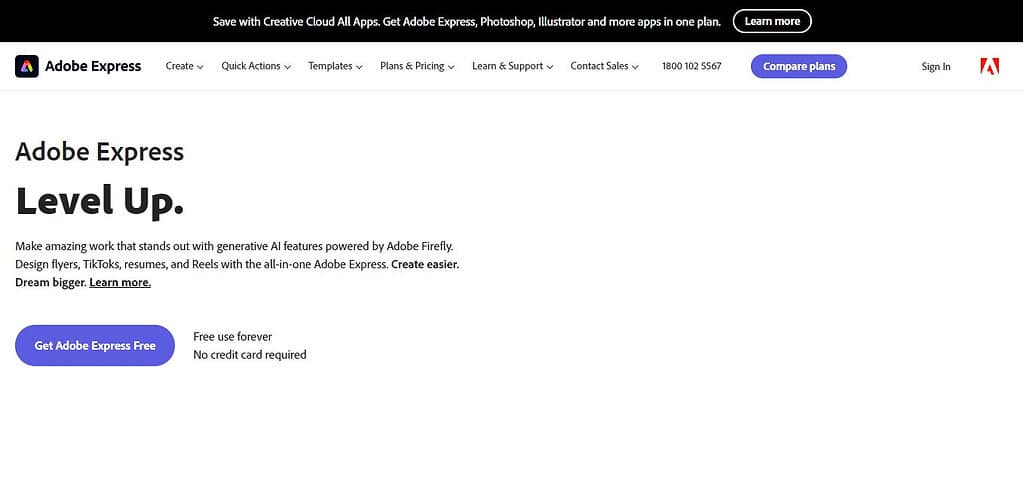Click Sign In

click(936, 67)
